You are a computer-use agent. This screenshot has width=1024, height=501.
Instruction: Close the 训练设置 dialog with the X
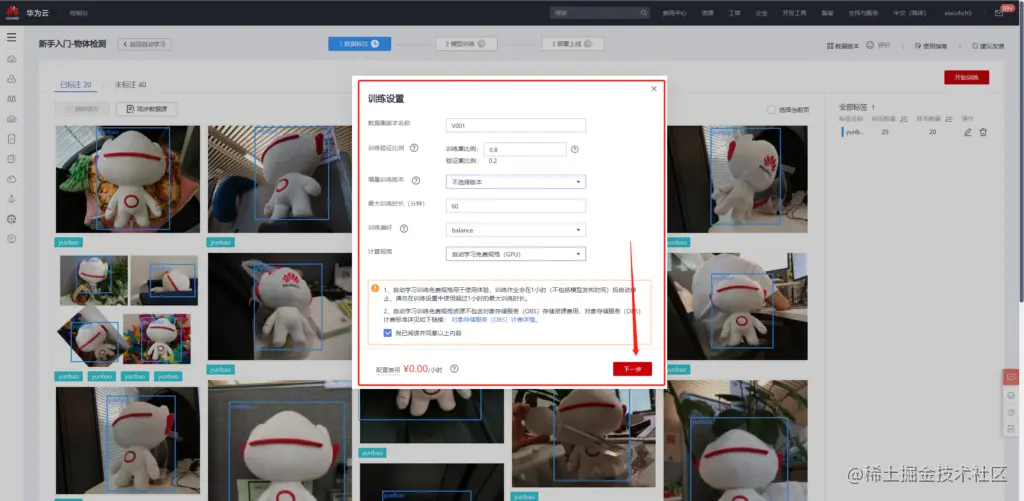pos(654,89)
